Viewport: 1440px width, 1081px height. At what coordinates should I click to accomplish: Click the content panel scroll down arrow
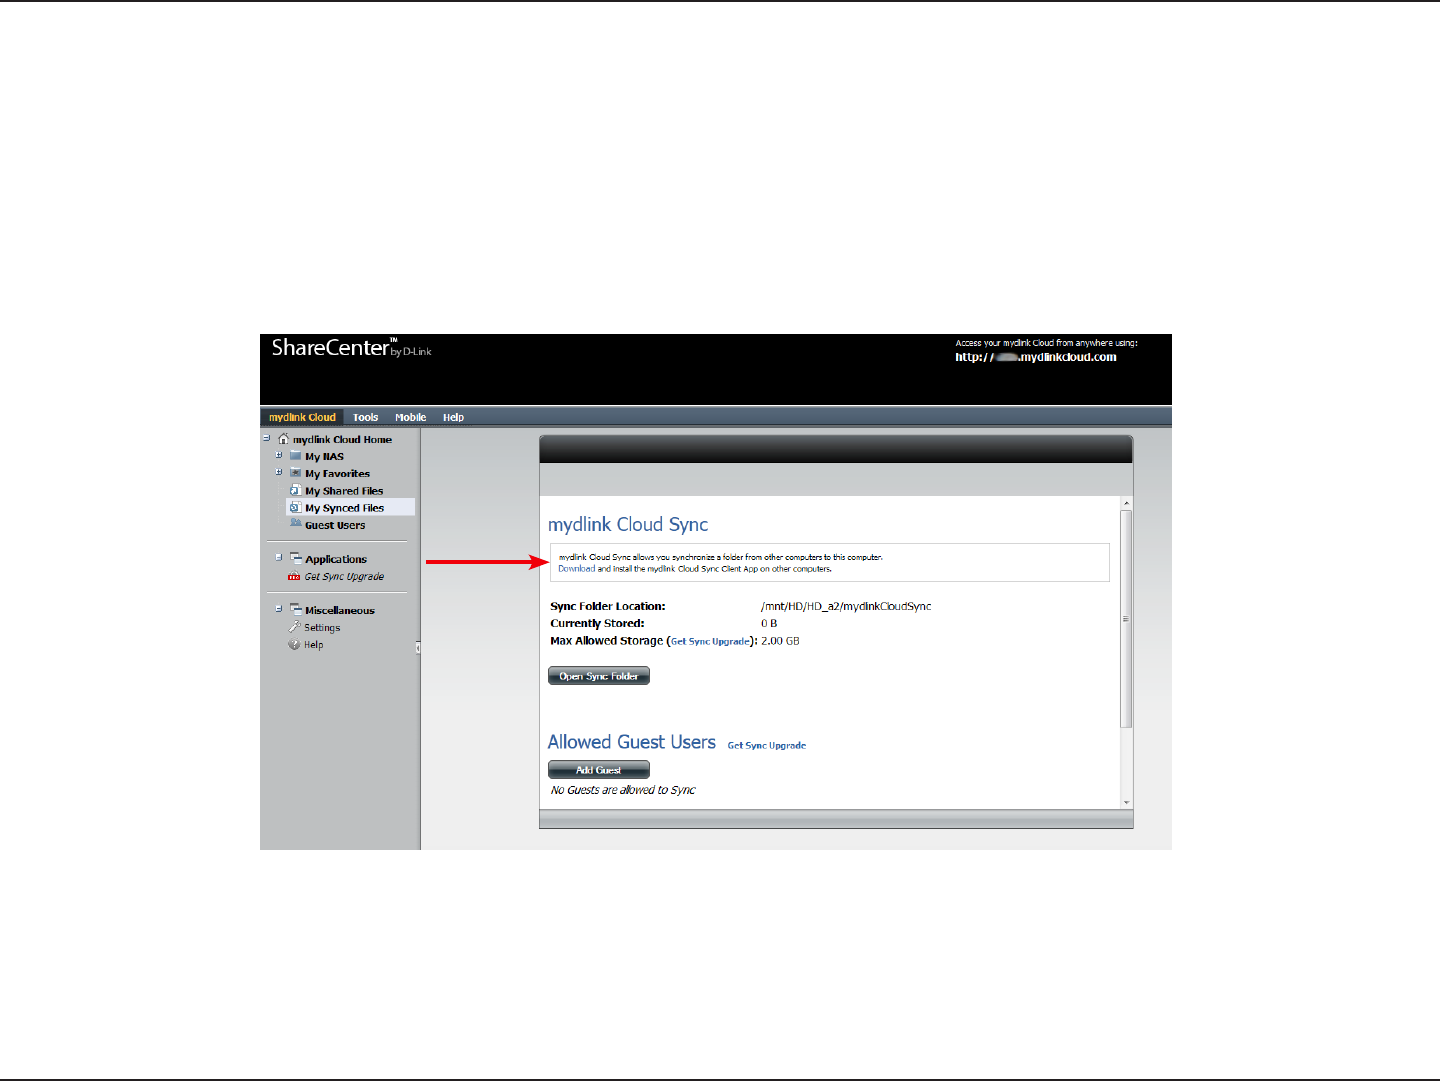pyautogui.click(x=1126, y=802)
